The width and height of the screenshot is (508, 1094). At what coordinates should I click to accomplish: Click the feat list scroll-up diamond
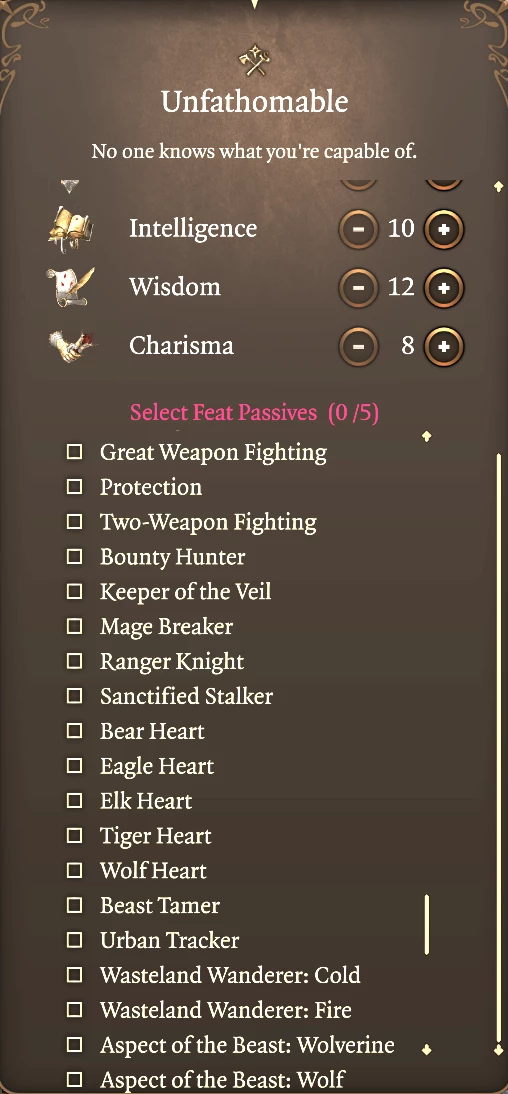pos(427,437)
